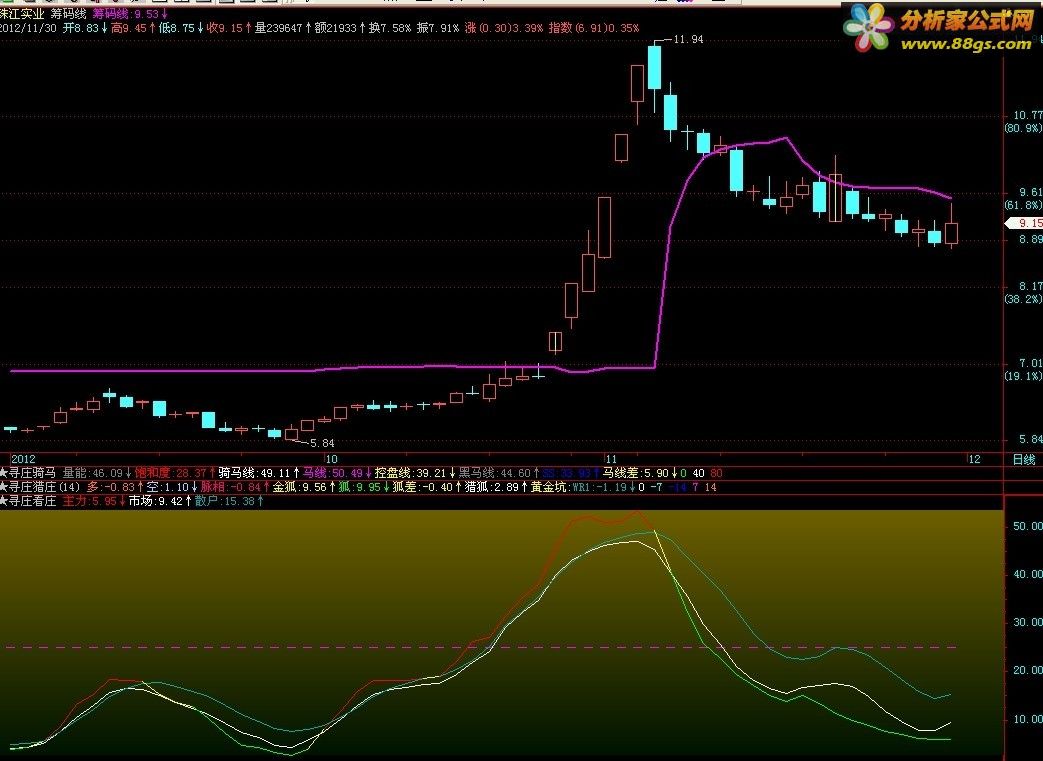Screen dimensions: 1043x761
Task: Click the 量能:46.09 indicator value
Action: 97,473
